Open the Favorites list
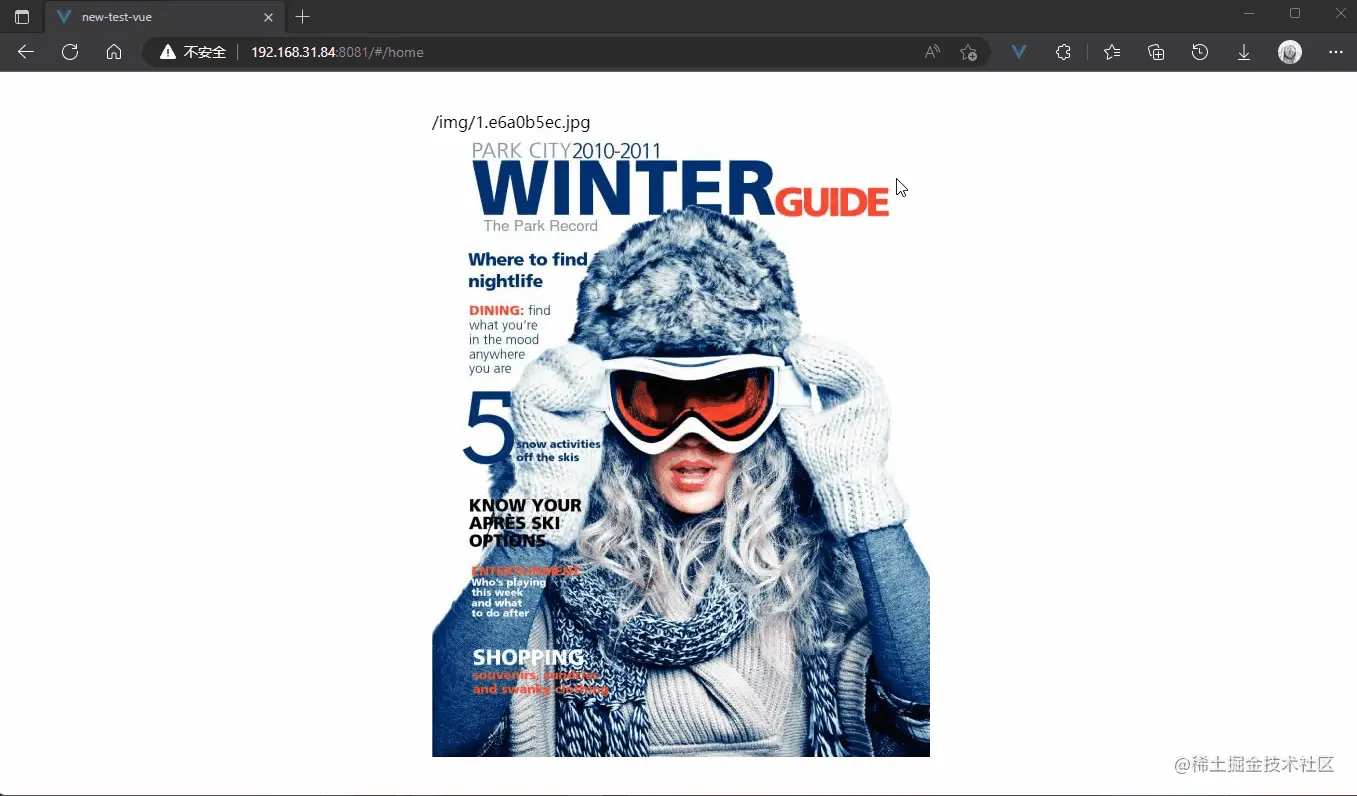The height and width of the screenshot is (796, 1357). click(1112, 52)
